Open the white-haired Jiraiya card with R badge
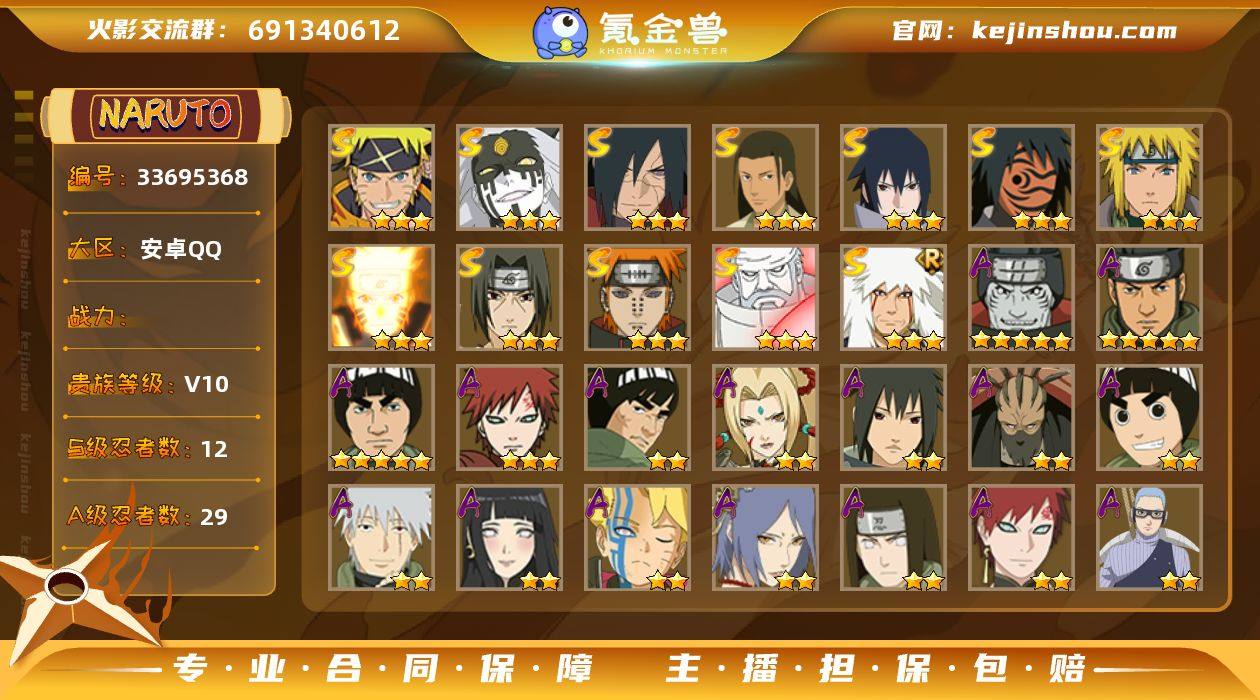The width and height of the screenshot is (1260, 700). (x=893, y=298)
